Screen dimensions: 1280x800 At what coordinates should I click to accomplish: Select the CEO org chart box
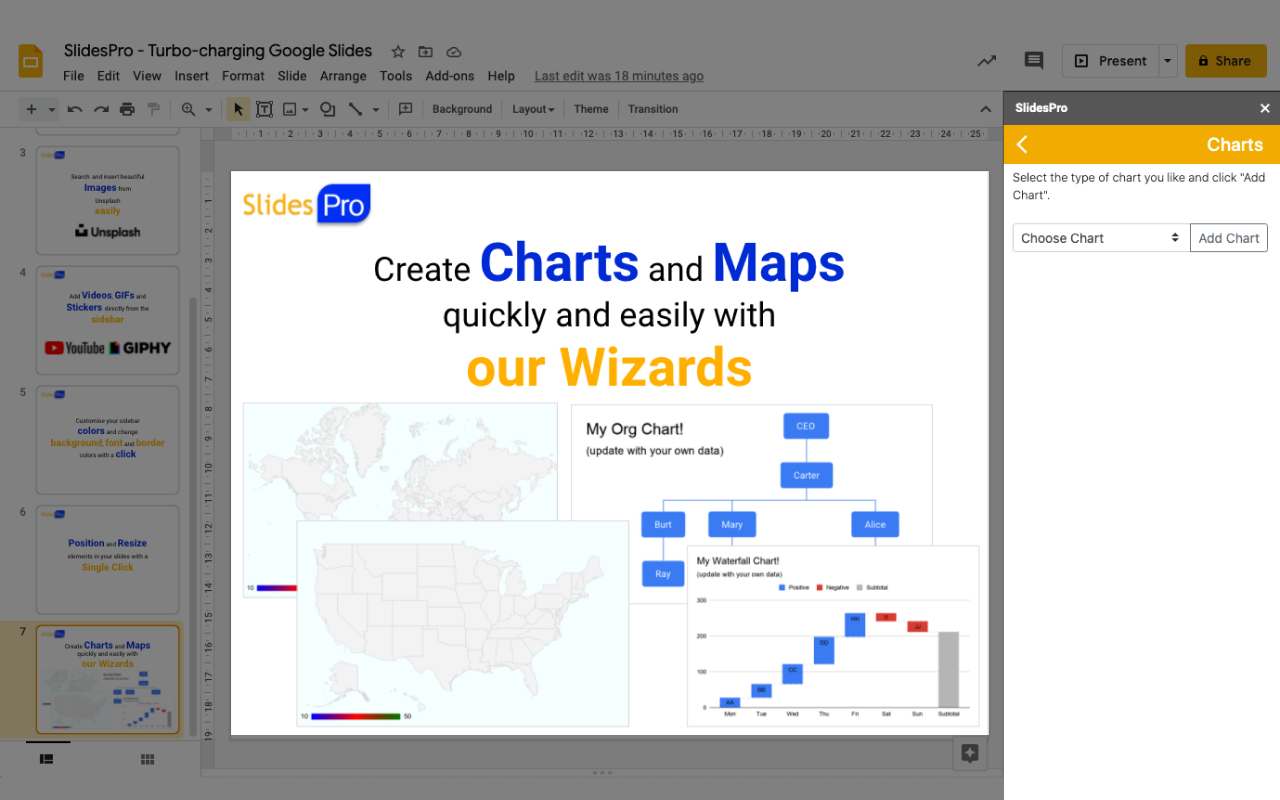[x=806, y=426]
